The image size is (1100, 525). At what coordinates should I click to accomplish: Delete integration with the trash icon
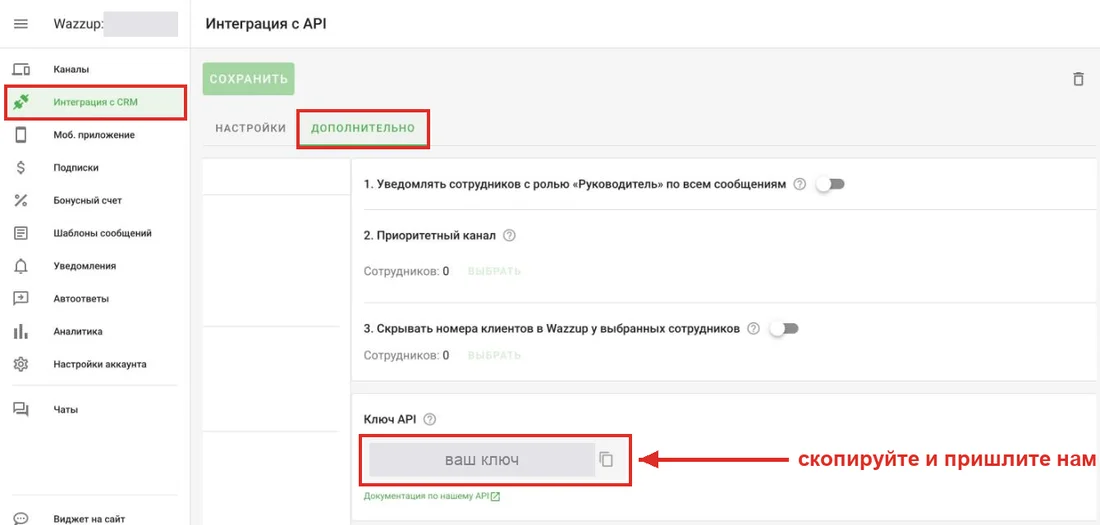[x=1078, y=79]
